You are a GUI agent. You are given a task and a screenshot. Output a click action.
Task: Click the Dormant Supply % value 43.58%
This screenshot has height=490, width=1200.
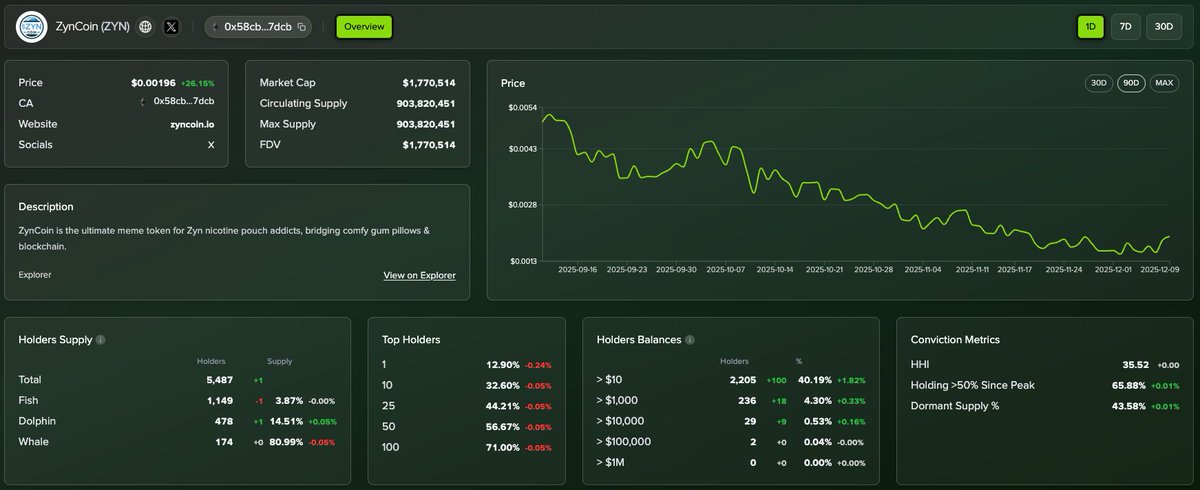(1131, 406)
